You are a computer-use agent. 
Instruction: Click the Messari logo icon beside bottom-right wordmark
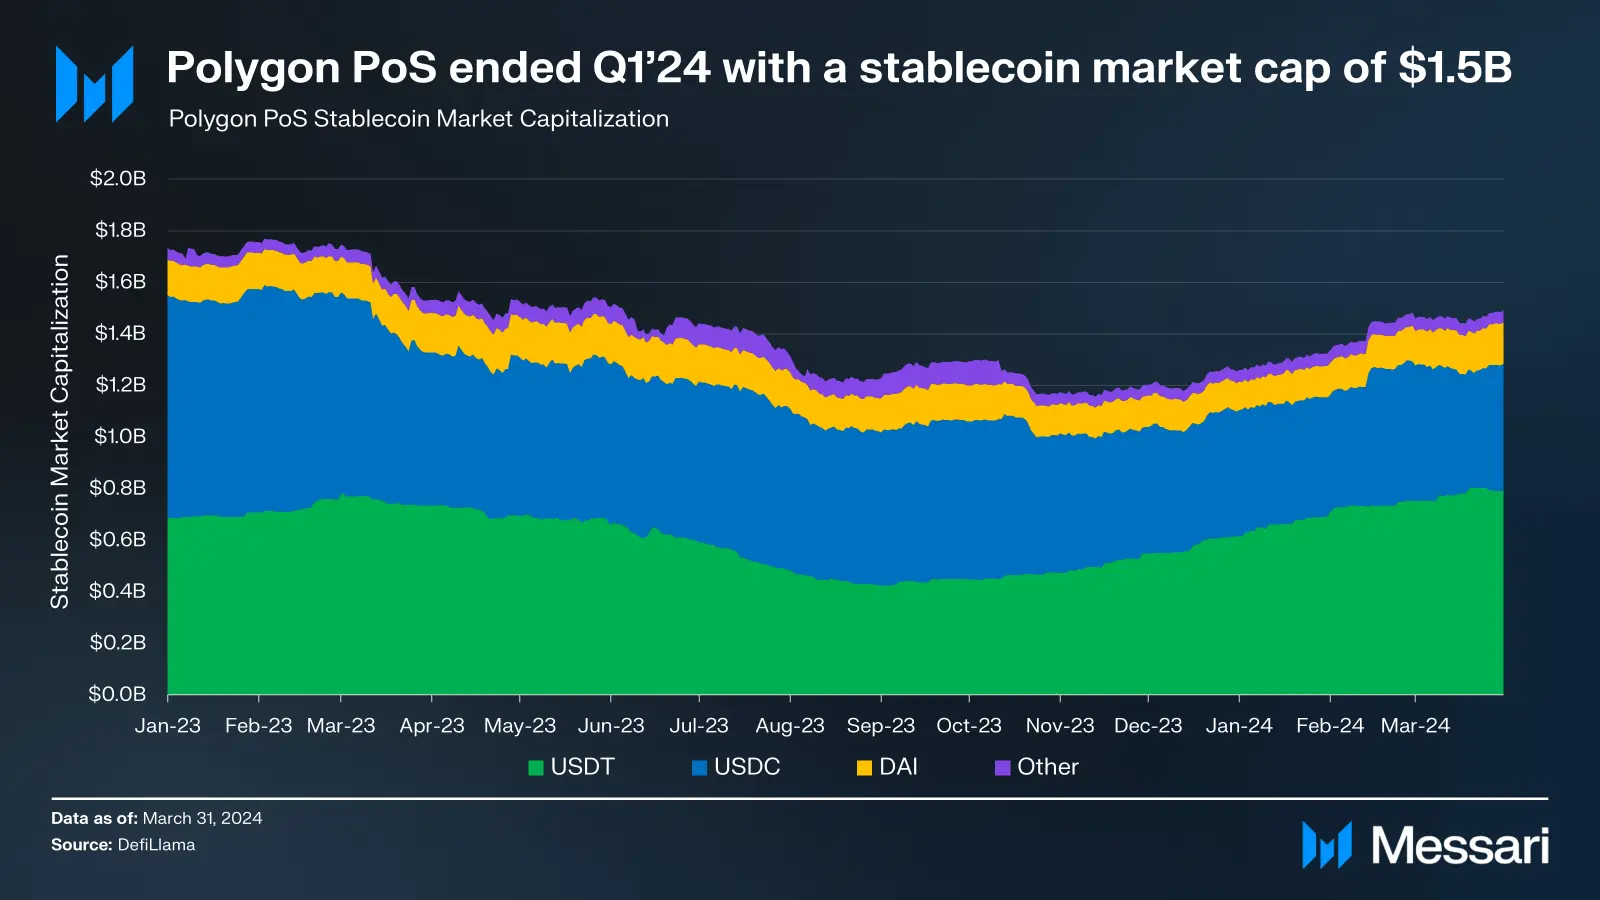tap(1327, 845)
